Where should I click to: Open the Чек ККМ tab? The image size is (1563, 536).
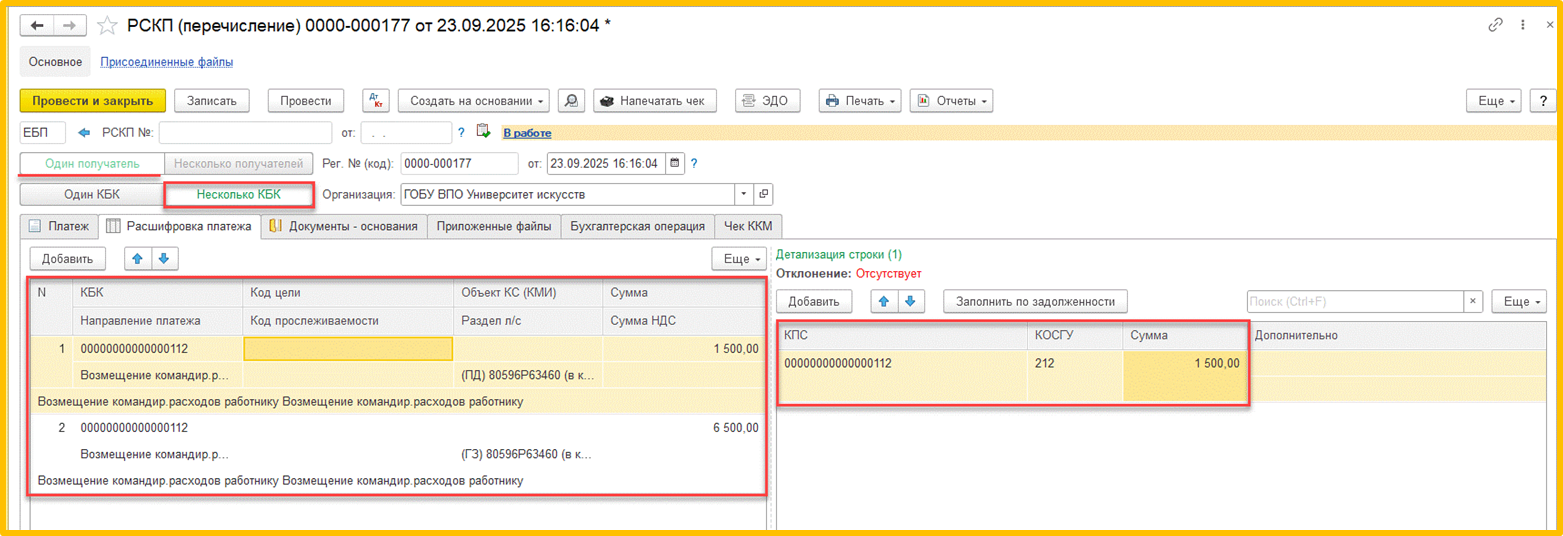[x=750, y=226]
